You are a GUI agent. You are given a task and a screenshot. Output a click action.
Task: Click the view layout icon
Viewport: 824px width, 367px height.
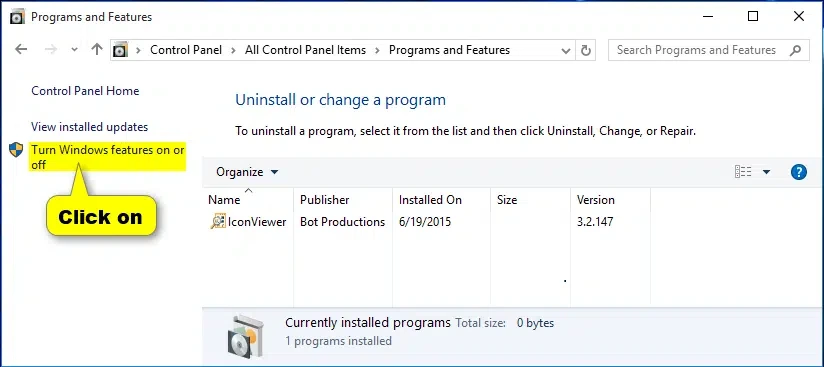743,172
